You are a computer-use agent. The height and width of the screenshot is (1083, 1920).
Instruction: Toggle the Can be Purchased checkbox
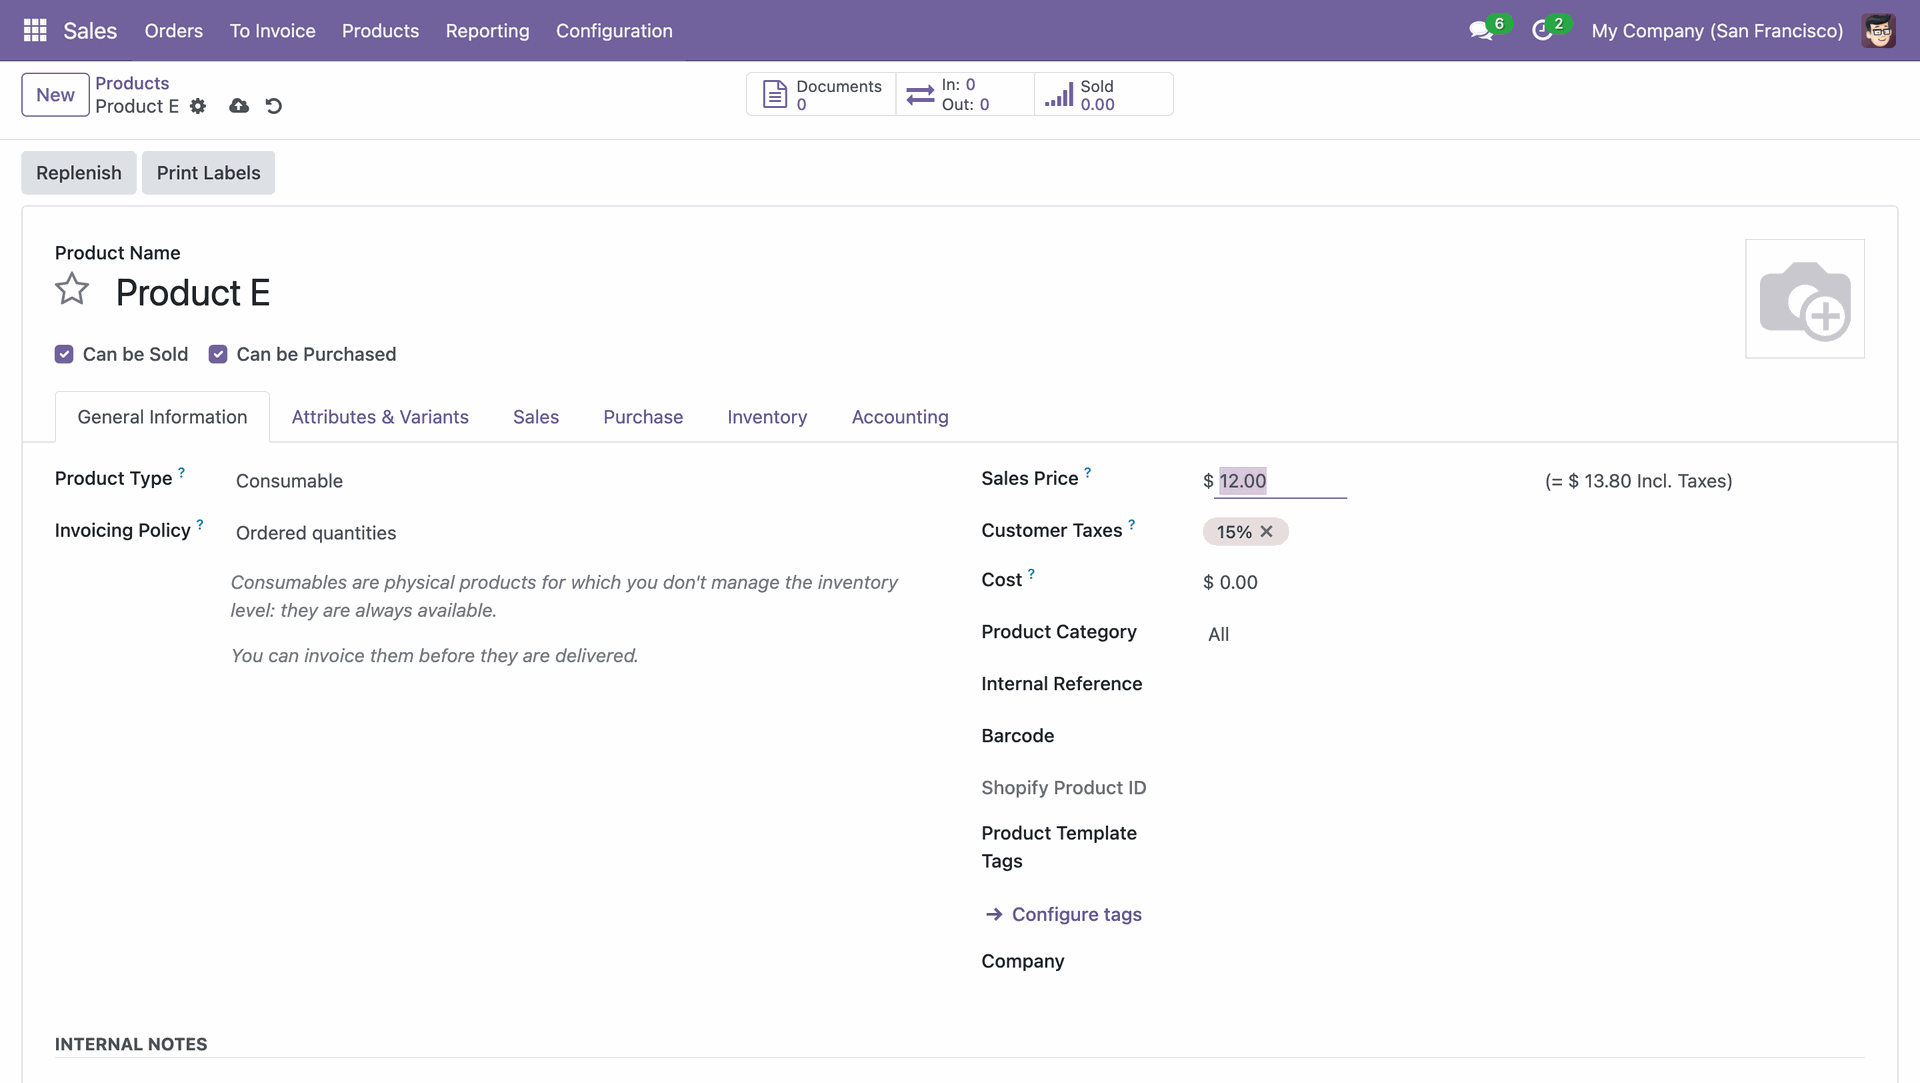(218, 354)
